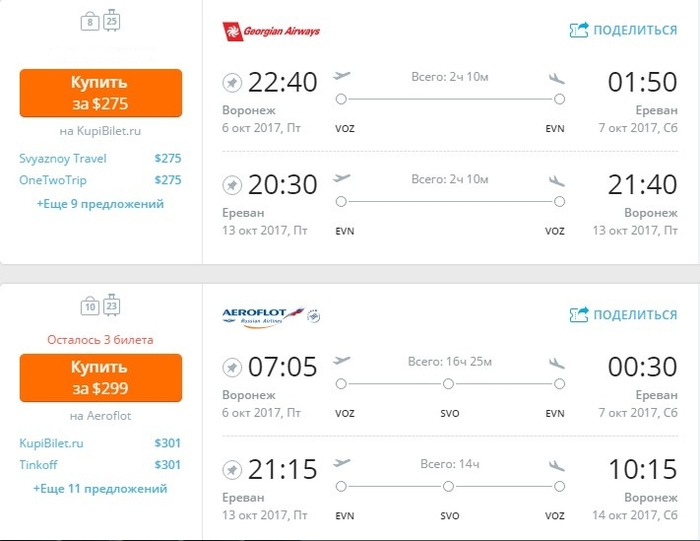Buy the ticket for $275
Screen dimensions: 700x541
[100, 92]
